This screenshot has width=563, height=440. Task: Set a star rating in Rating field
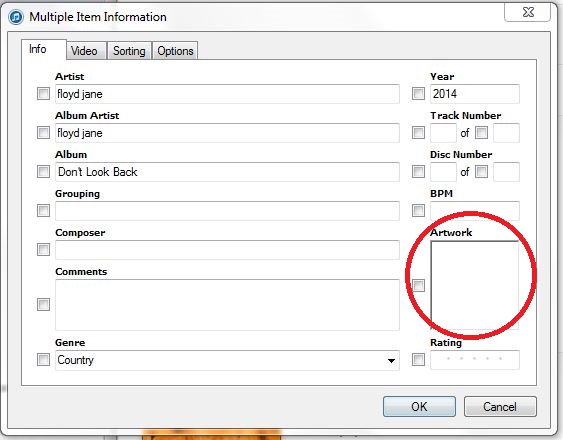tap(475, 360)
